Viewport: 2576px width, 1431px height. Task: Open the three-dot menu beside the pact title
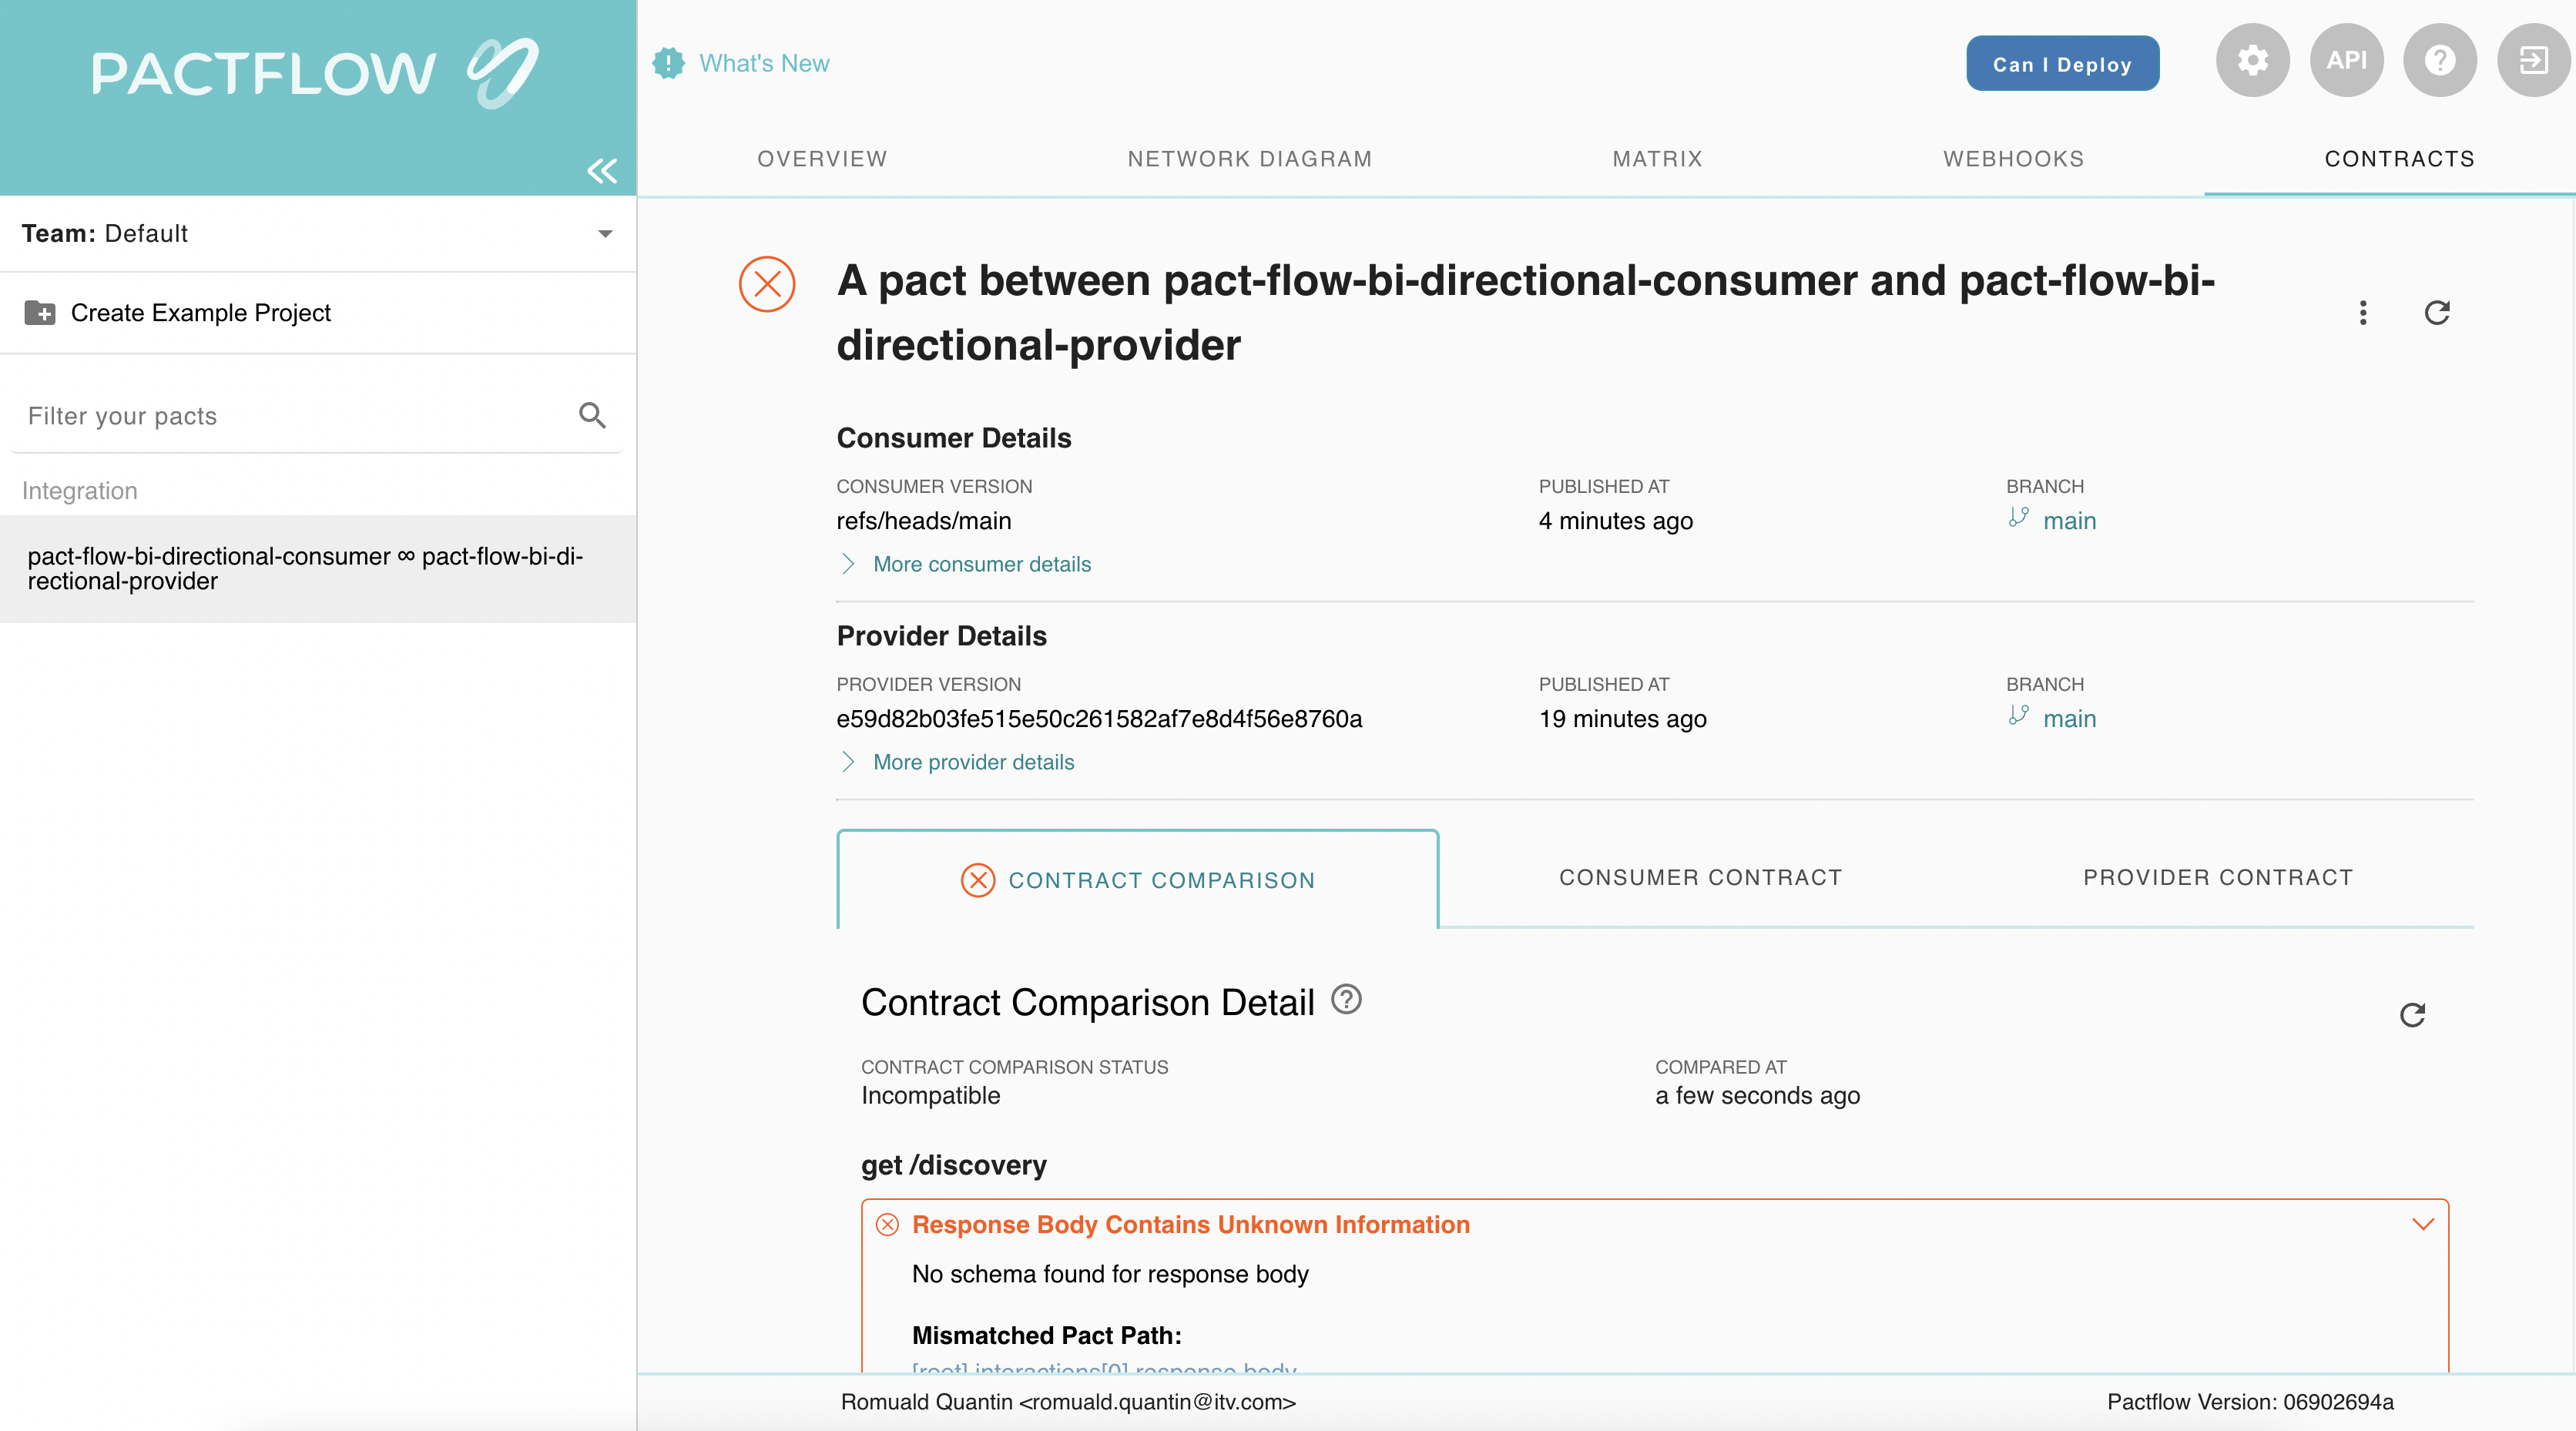point(2363,313)
